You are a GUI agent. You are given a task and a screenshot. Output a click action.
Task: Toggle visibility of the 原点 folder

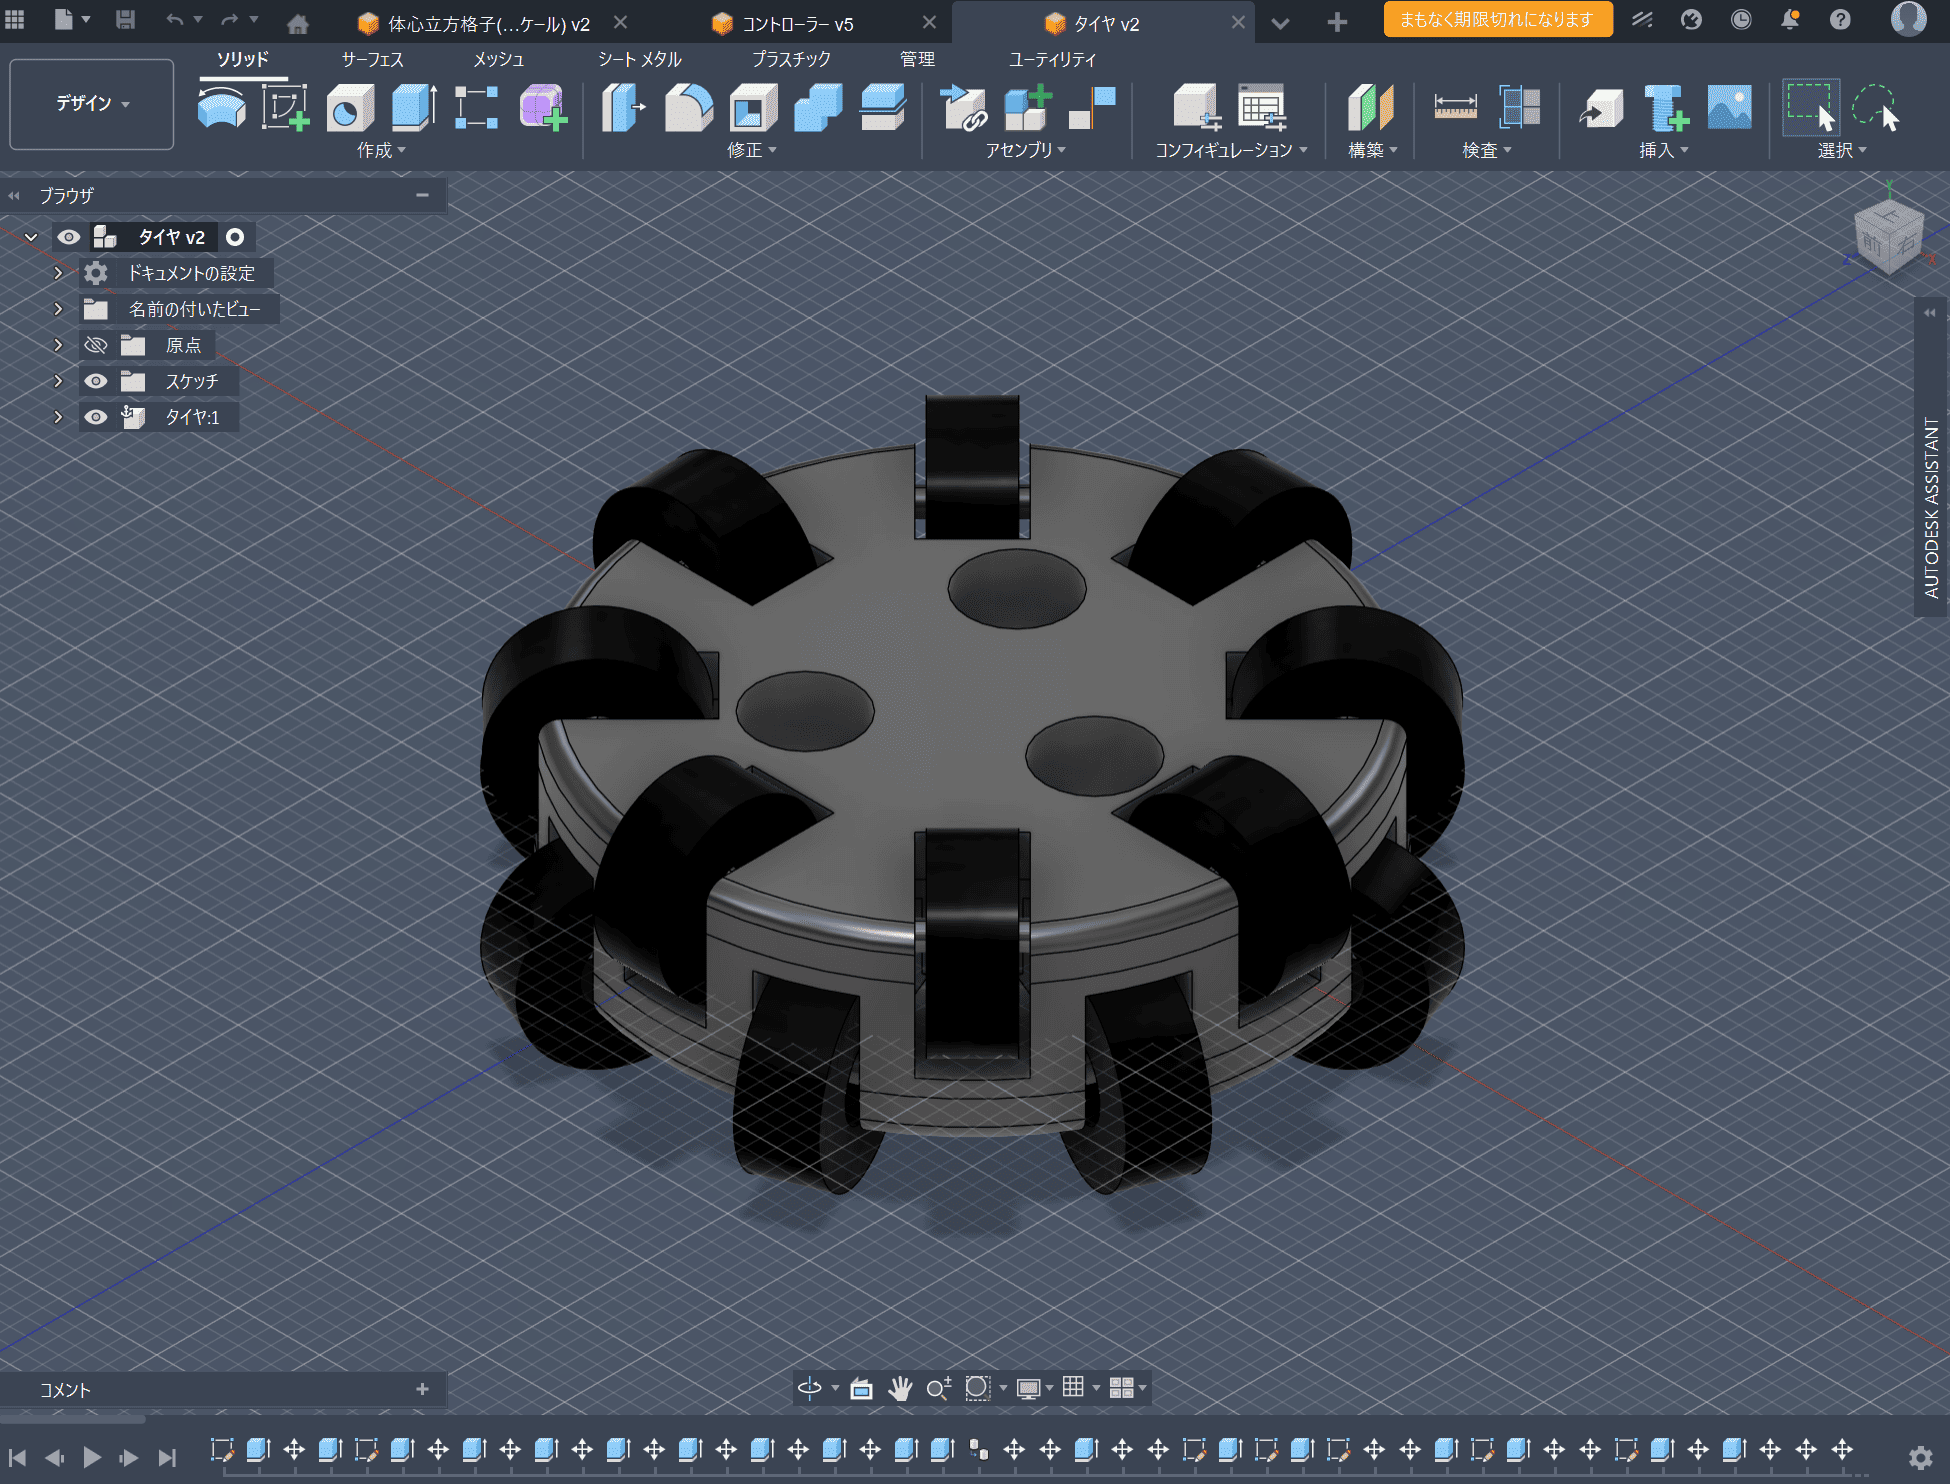[96, 345]
